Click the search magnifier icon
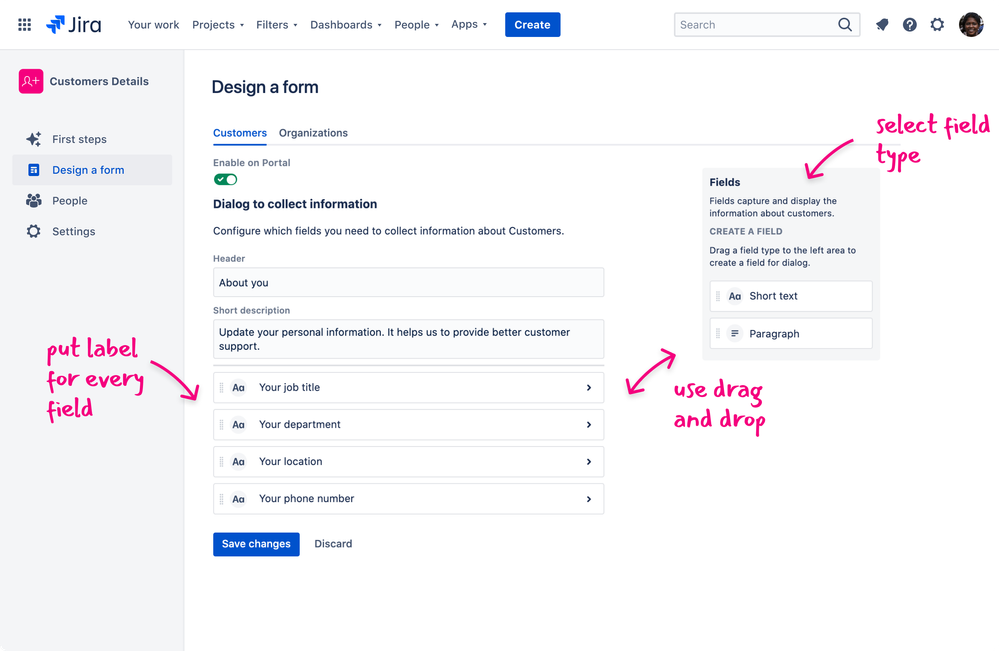 click(845, 24)
